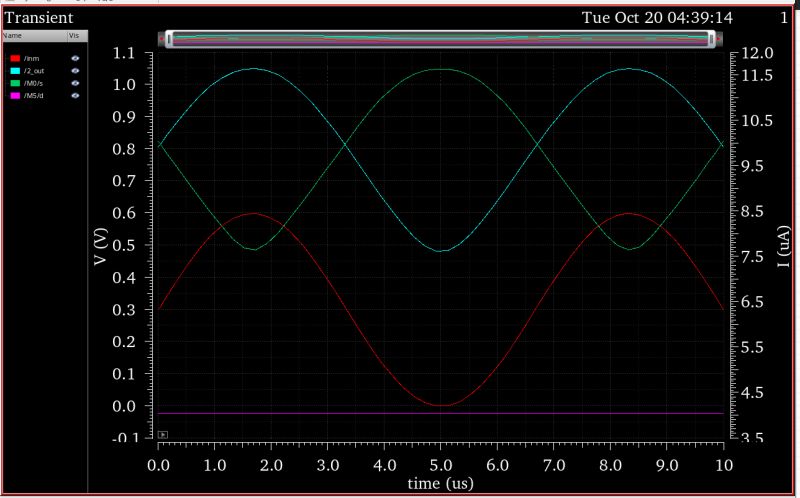Screen dimensions: 800x498
Task: Click the left handle of the zoom range slider
Action: [x=169, y=39]
